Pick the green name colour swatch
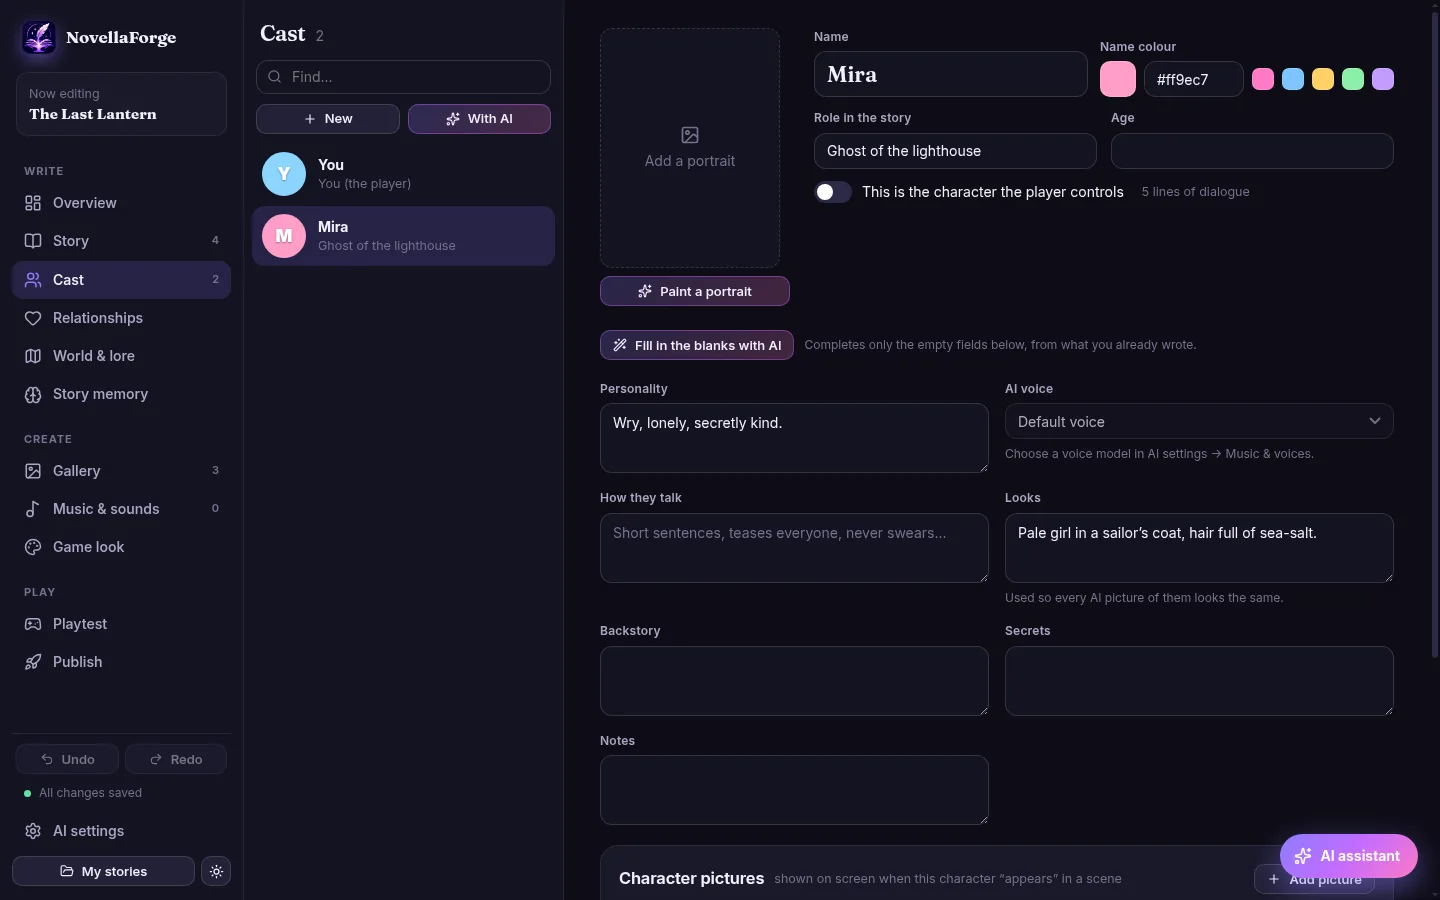Viewport: 1440px width, 900px height. click(1353, 79)
